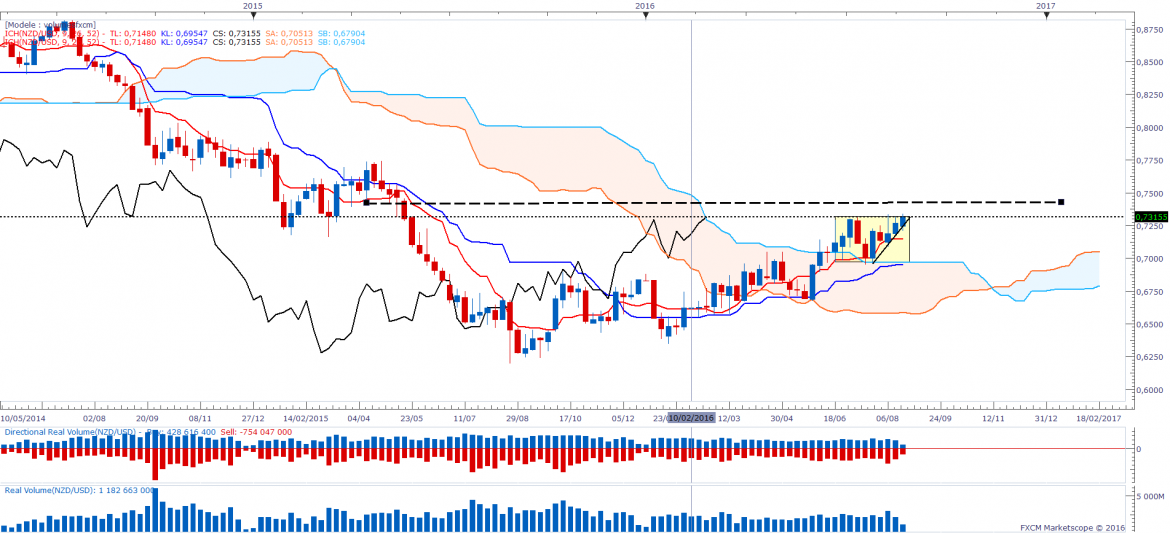Click the 0,8000 price axis label

click(1150, 128)
